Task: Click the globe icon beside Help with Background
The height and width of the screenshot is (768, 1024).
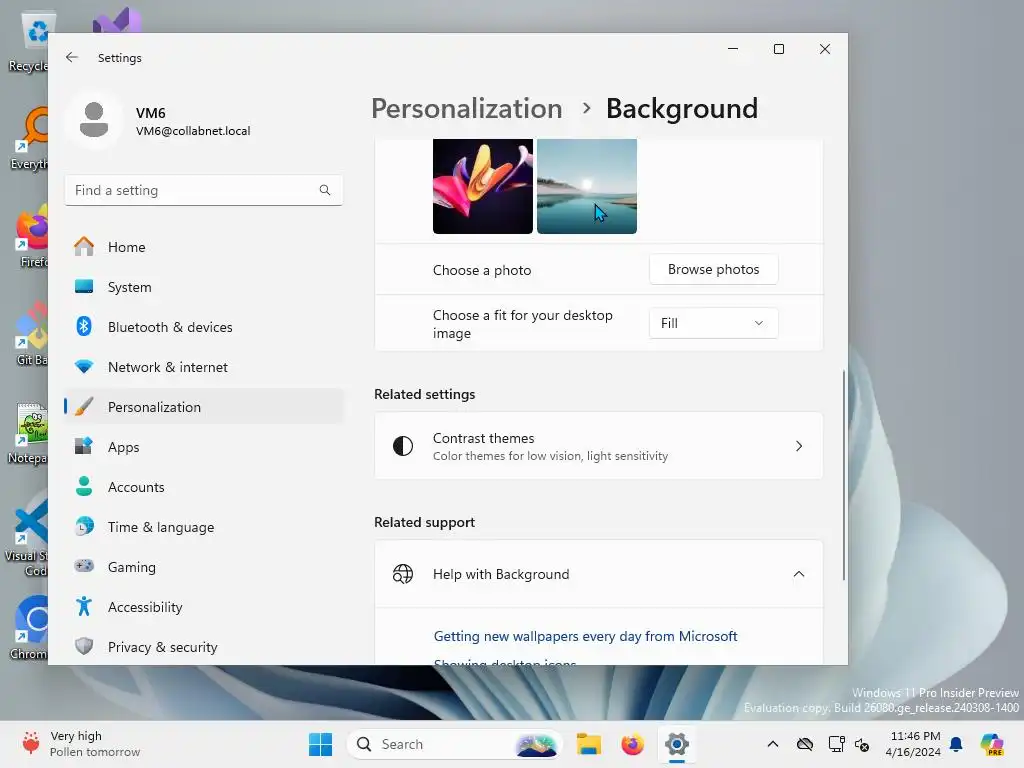Action: click(x=403, y=574)
